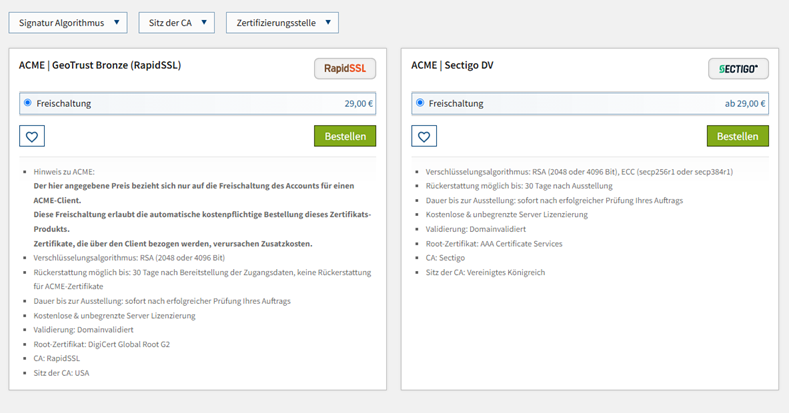Click 'Kostenlose & unbegrenzte Server Lizenzierung' in GeoTrust card

[x=114, y=315]
